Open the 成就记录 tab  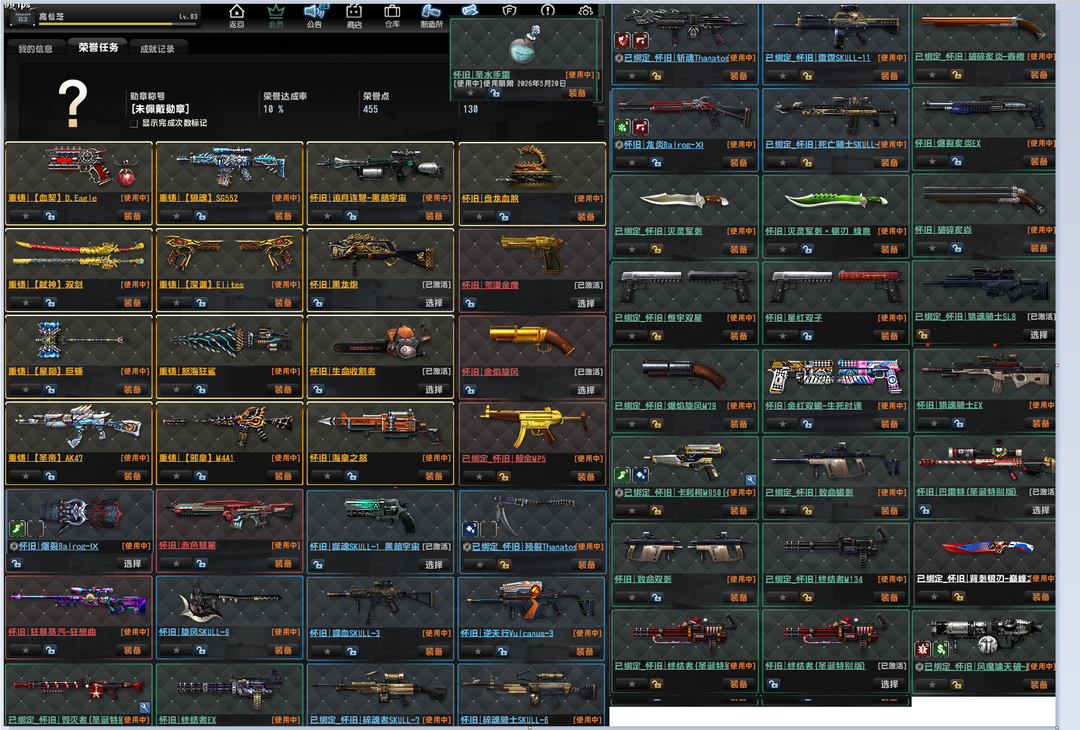158,49
